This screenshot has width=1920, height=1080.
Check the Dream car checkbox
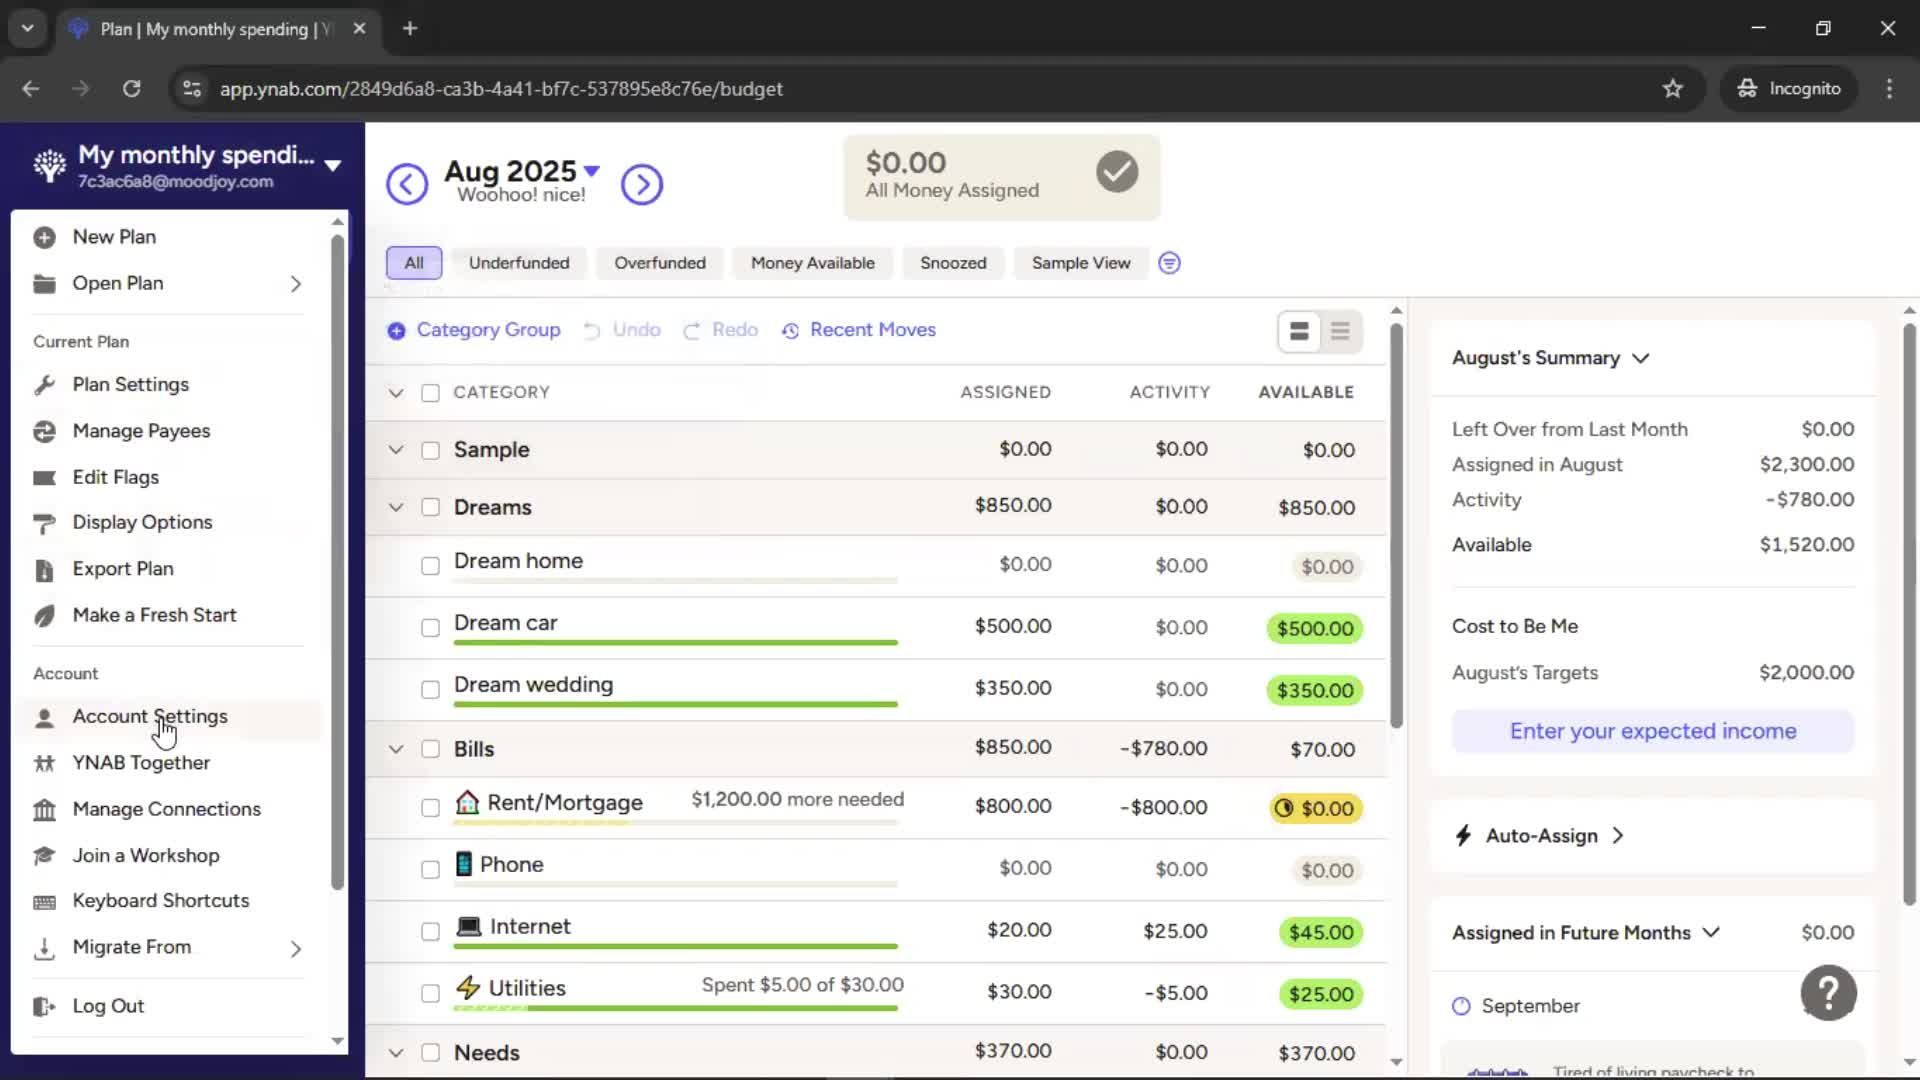(430, 628)
